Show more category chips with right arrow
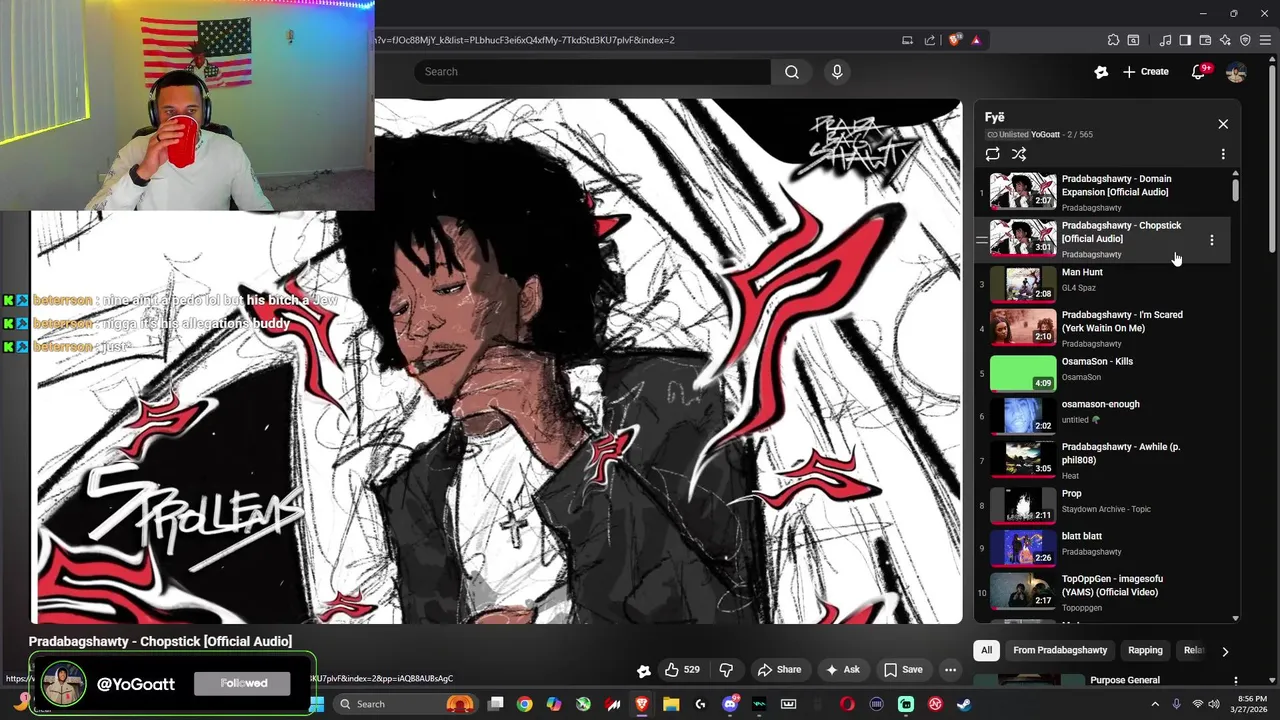This screenshot has height=720, width=1280. pos(1225,651)
